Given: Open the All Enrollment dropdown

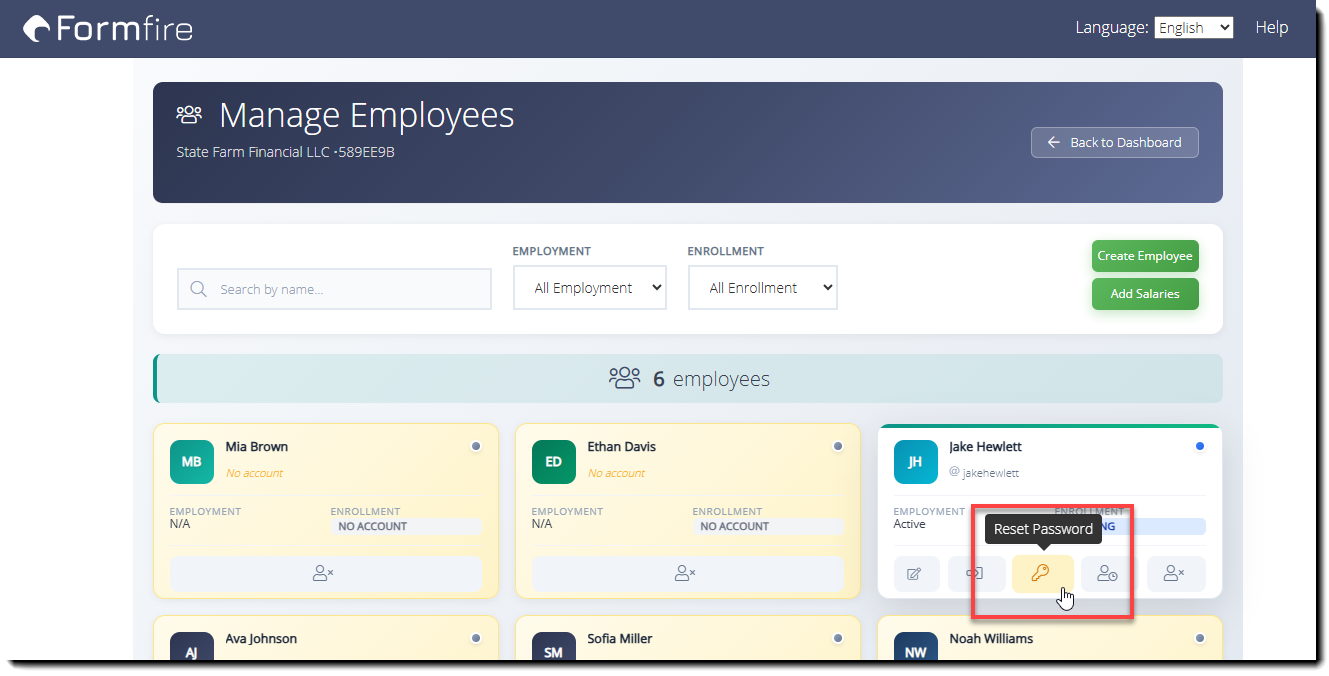Looking at the screenshot, I should pyautogui.click(x=763, y=288).
